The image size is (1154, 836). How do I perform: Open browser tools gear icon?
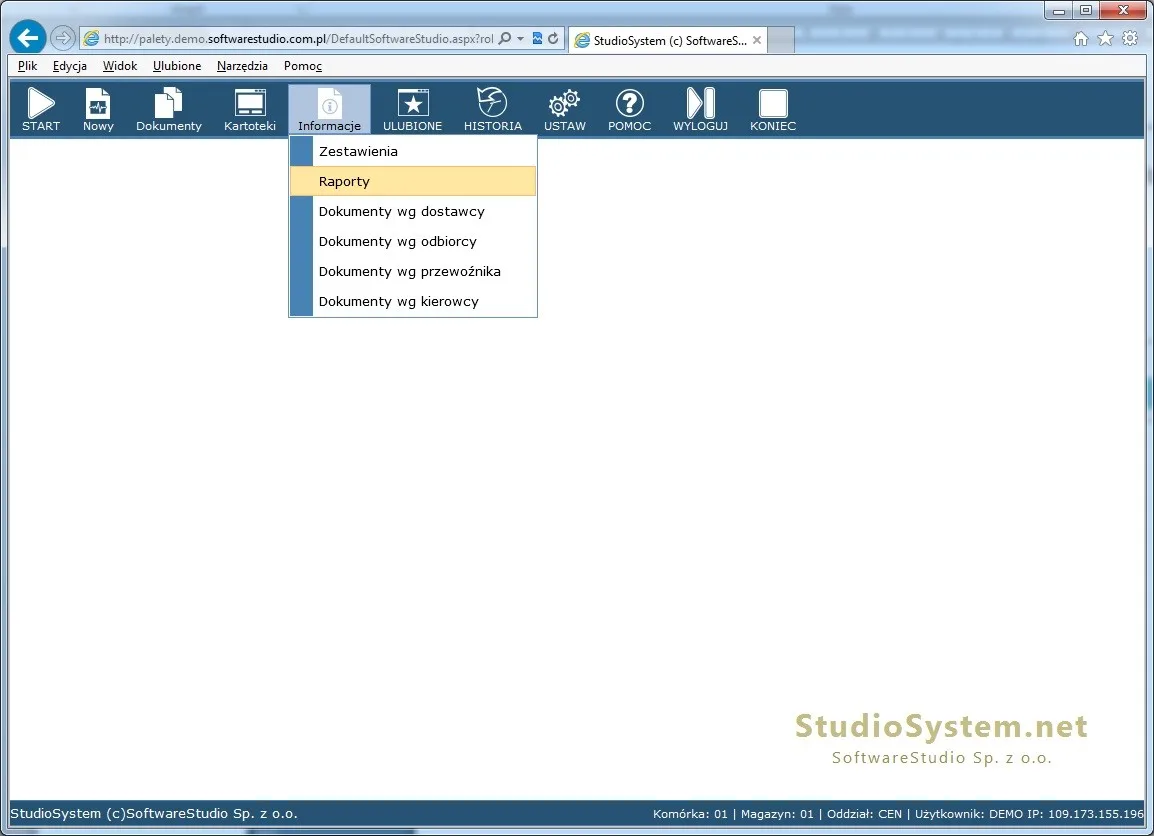[x=1130, y=39]
